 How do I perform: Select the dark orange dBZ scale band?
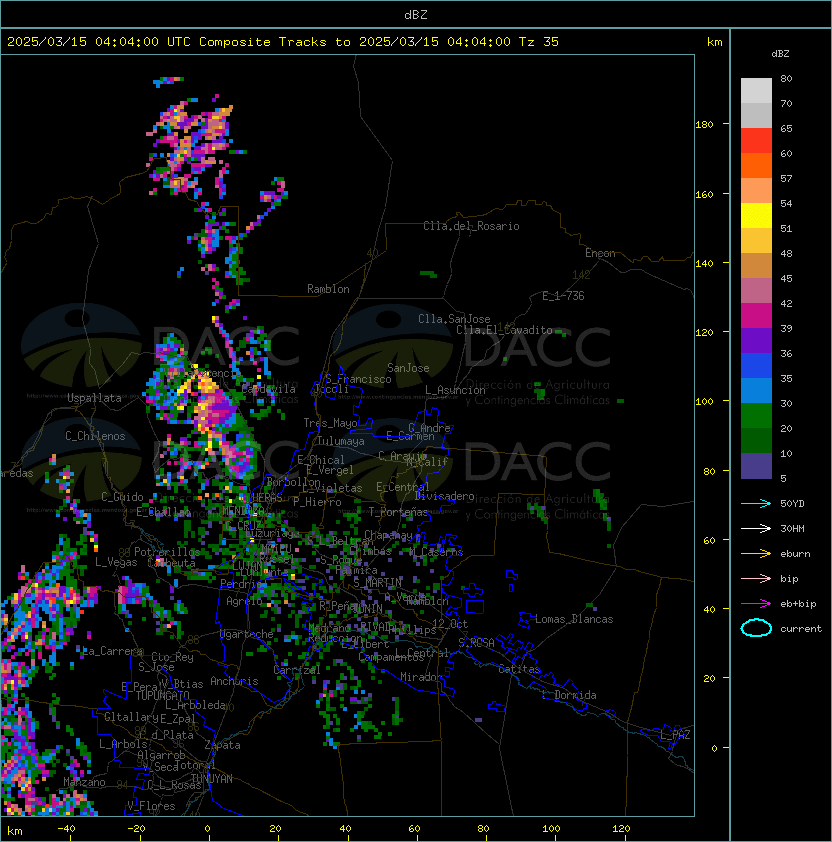pos(756,165)
